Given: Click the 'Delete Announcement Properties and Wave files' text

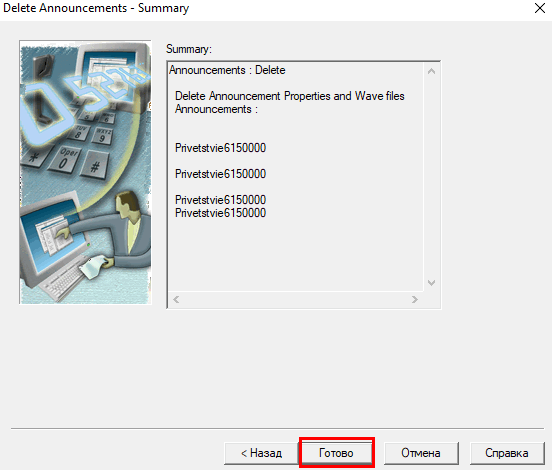Looking at the screenshot, I should tap(290, 96).
